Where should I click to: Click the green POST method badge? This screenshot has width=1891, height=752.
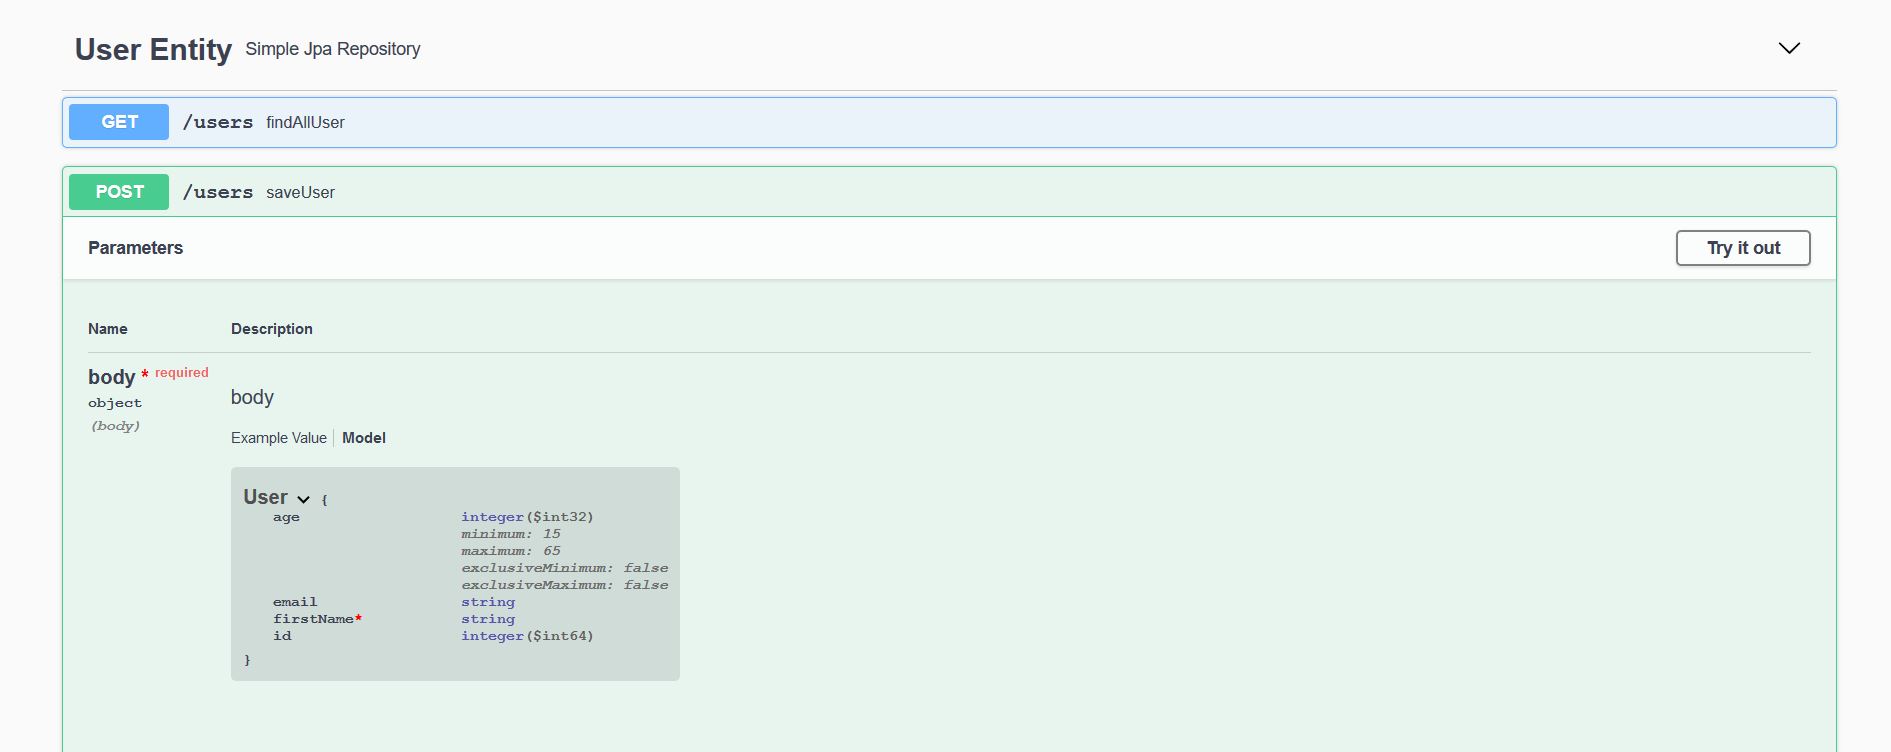119,192
